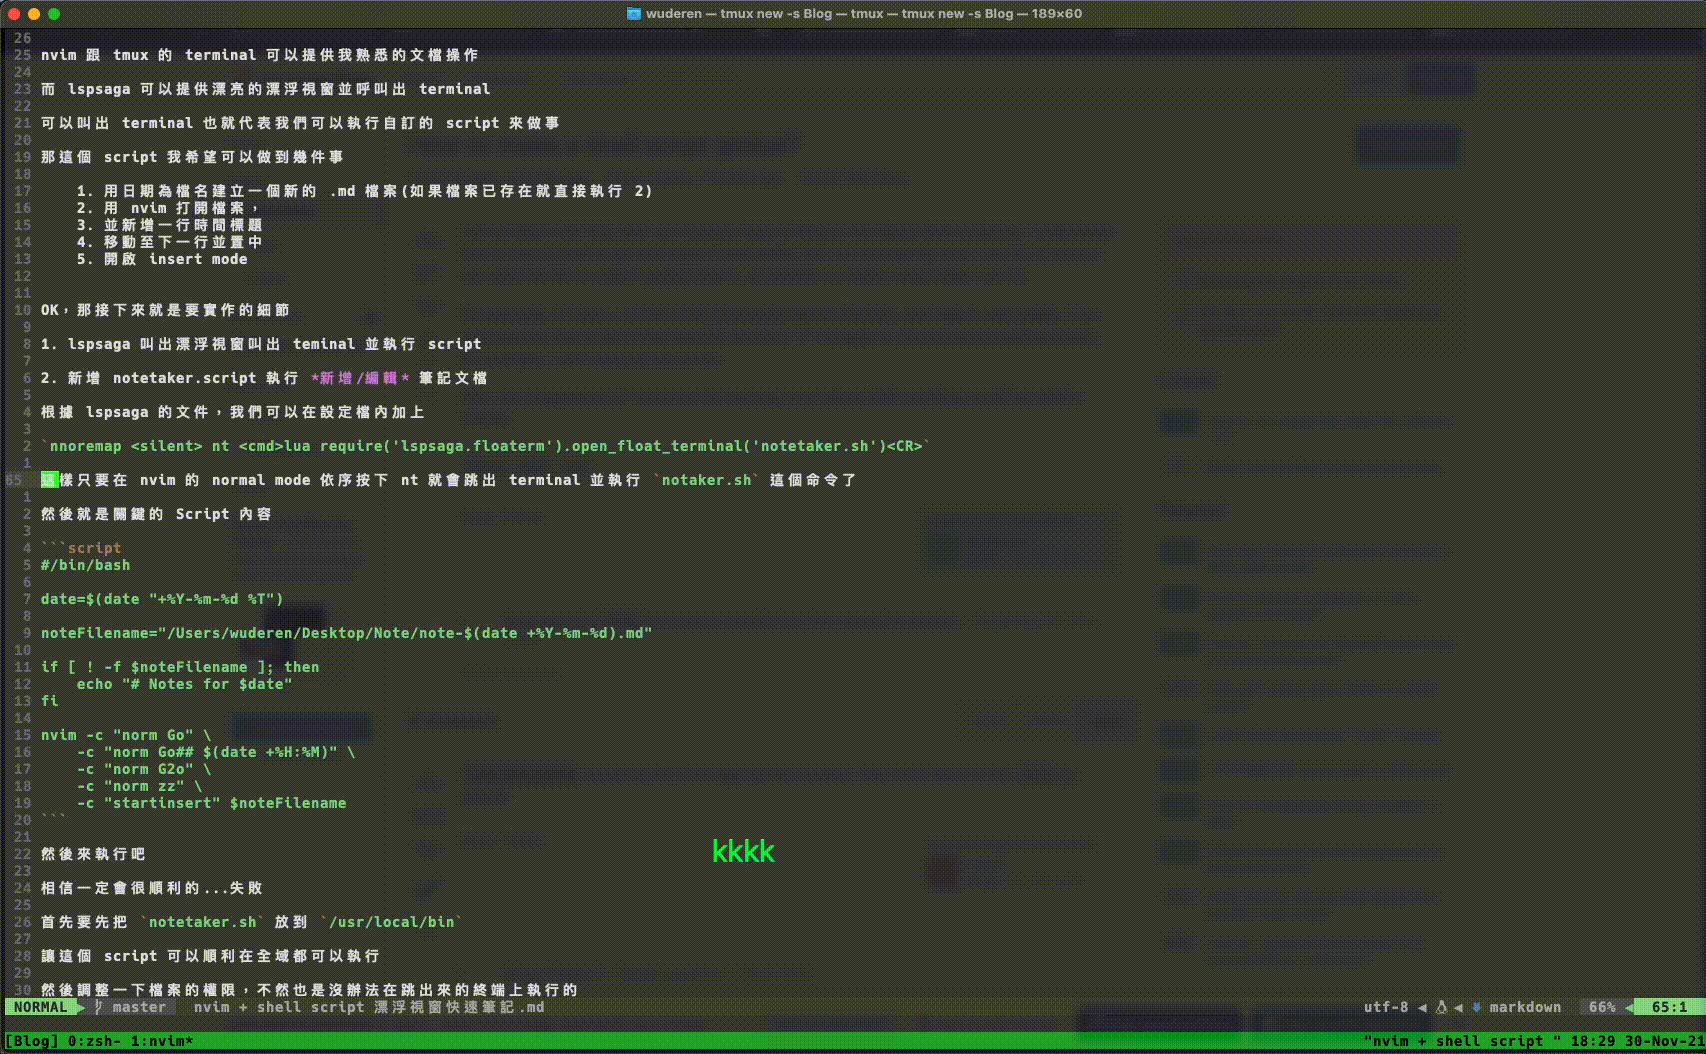Click the line '2. 新增 notetaker.script'
The width and height of the screenshot is (1706, 1054).
264,378
